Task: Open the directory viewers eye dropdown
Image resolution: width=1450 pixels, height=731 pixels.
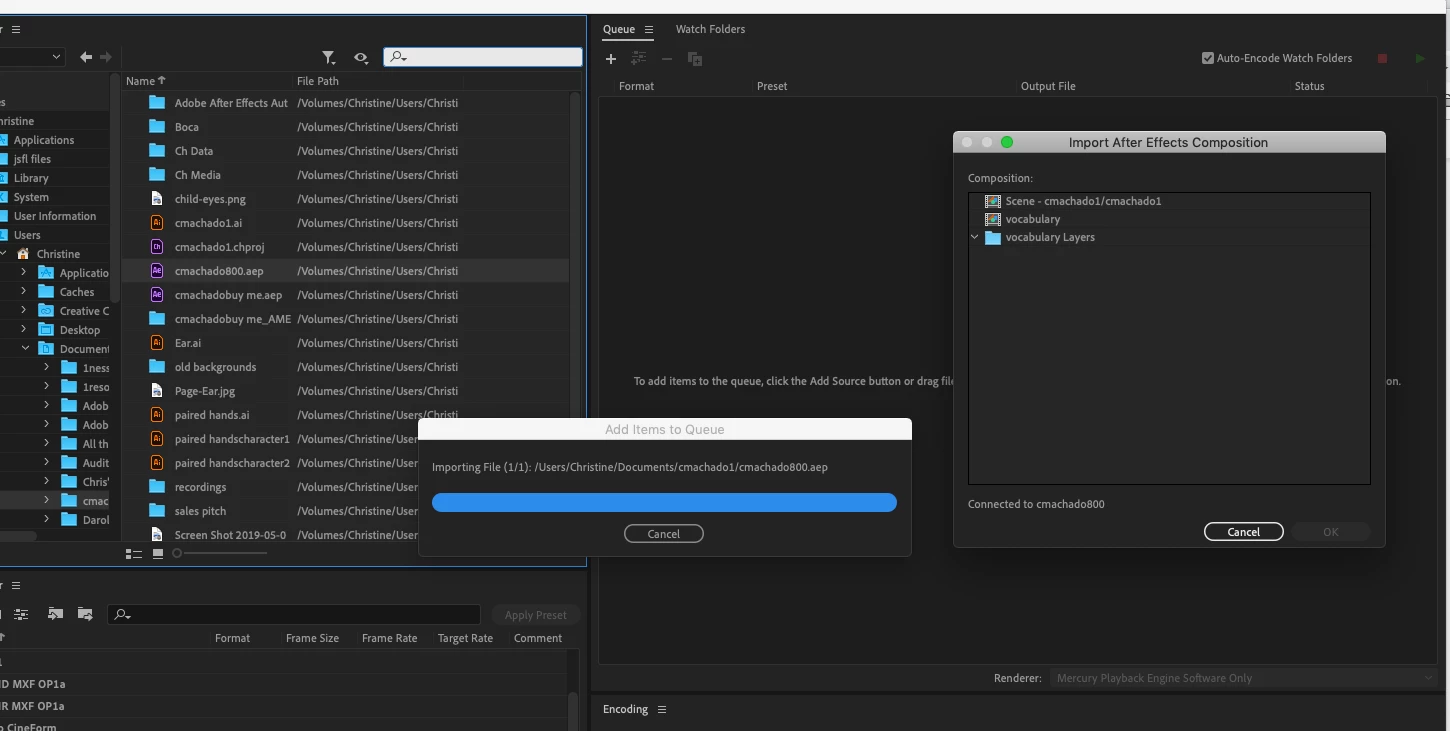Action: tap(361, 58)
